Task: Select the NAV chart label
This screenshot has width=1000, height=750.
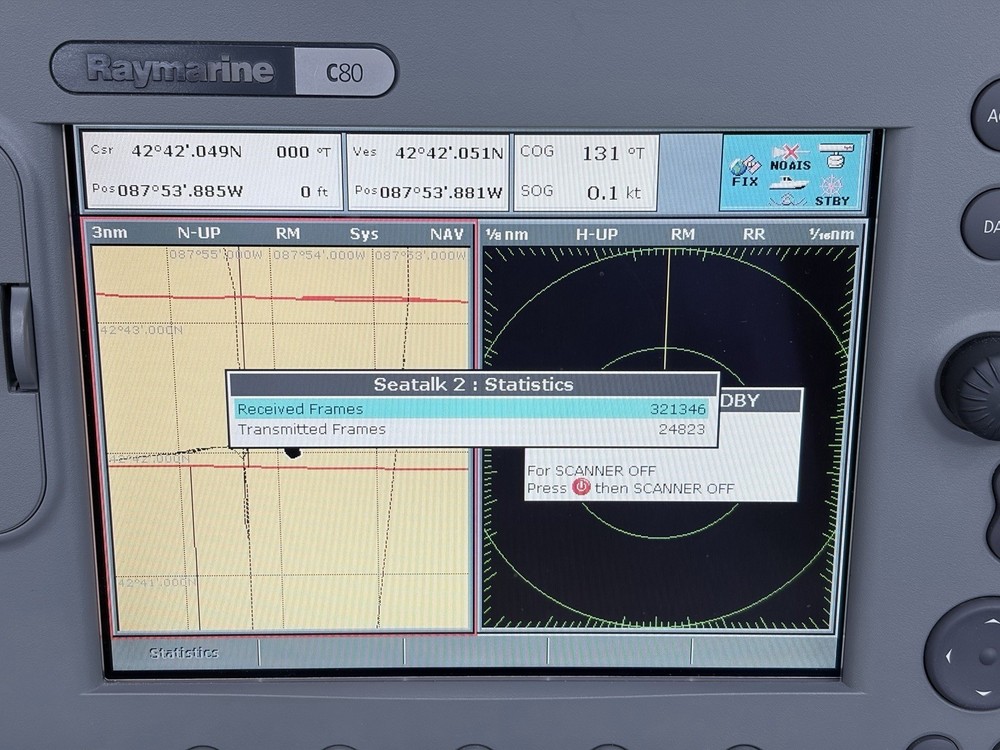Action: [x=446, y=234]
